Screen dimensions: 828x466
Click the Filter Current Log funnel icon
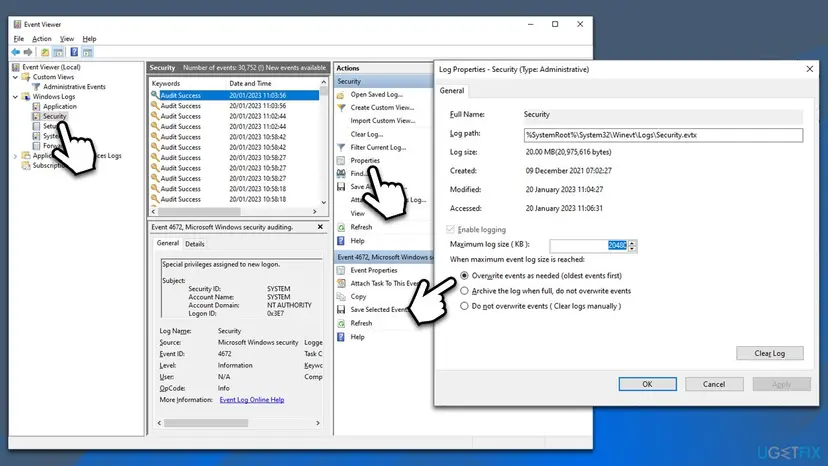[x=341, y=147]
